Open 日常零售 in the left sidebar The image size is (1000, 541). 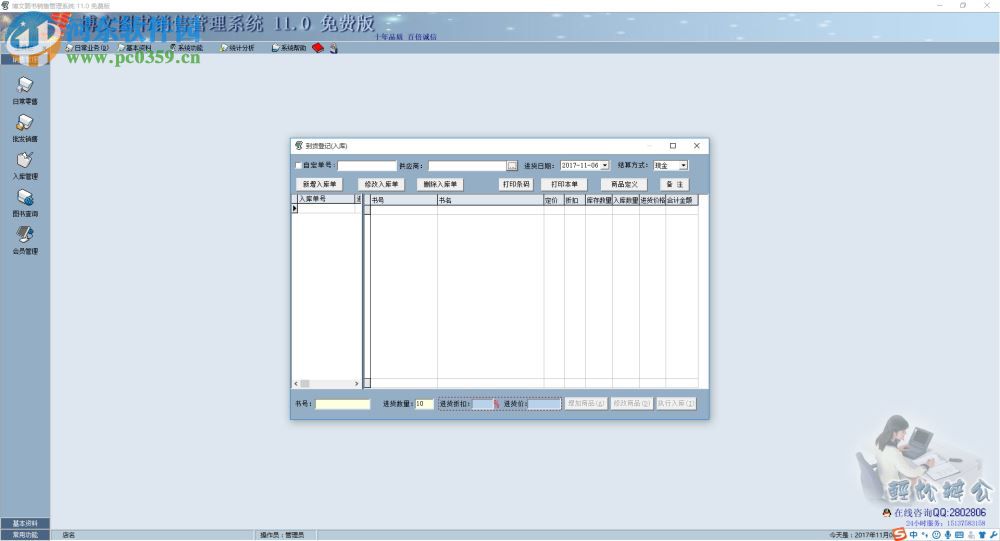click(25, 90)
